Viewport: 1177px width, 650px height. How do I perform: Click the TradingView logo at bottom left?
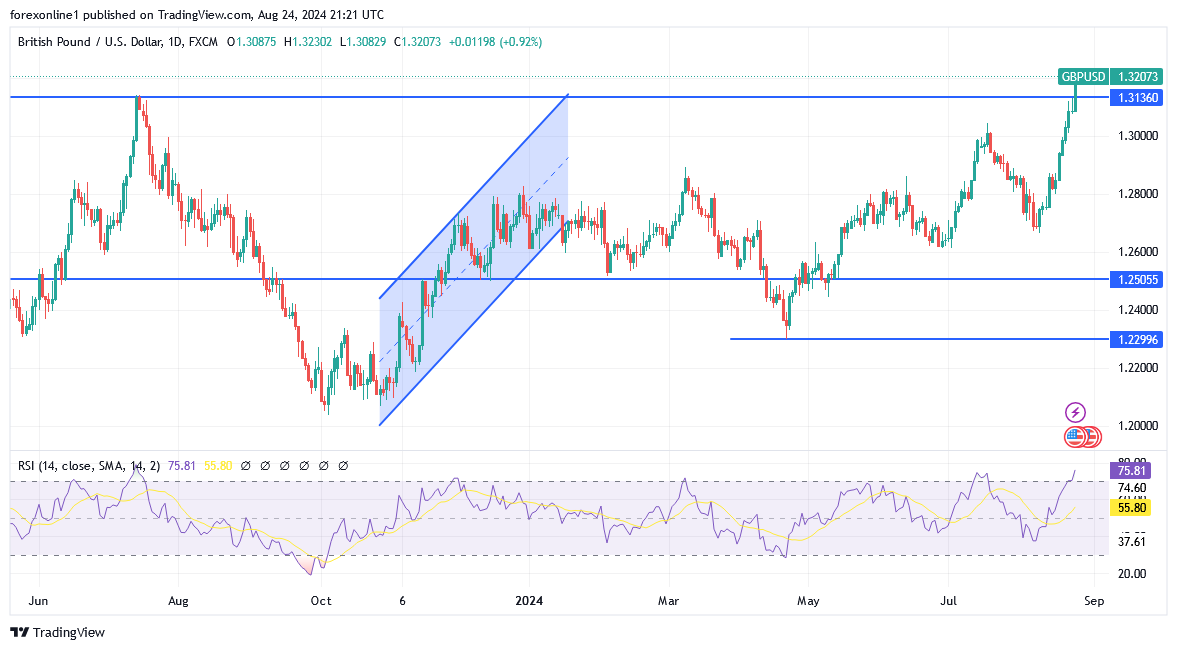pyautogui.click(x=57, y=632)
